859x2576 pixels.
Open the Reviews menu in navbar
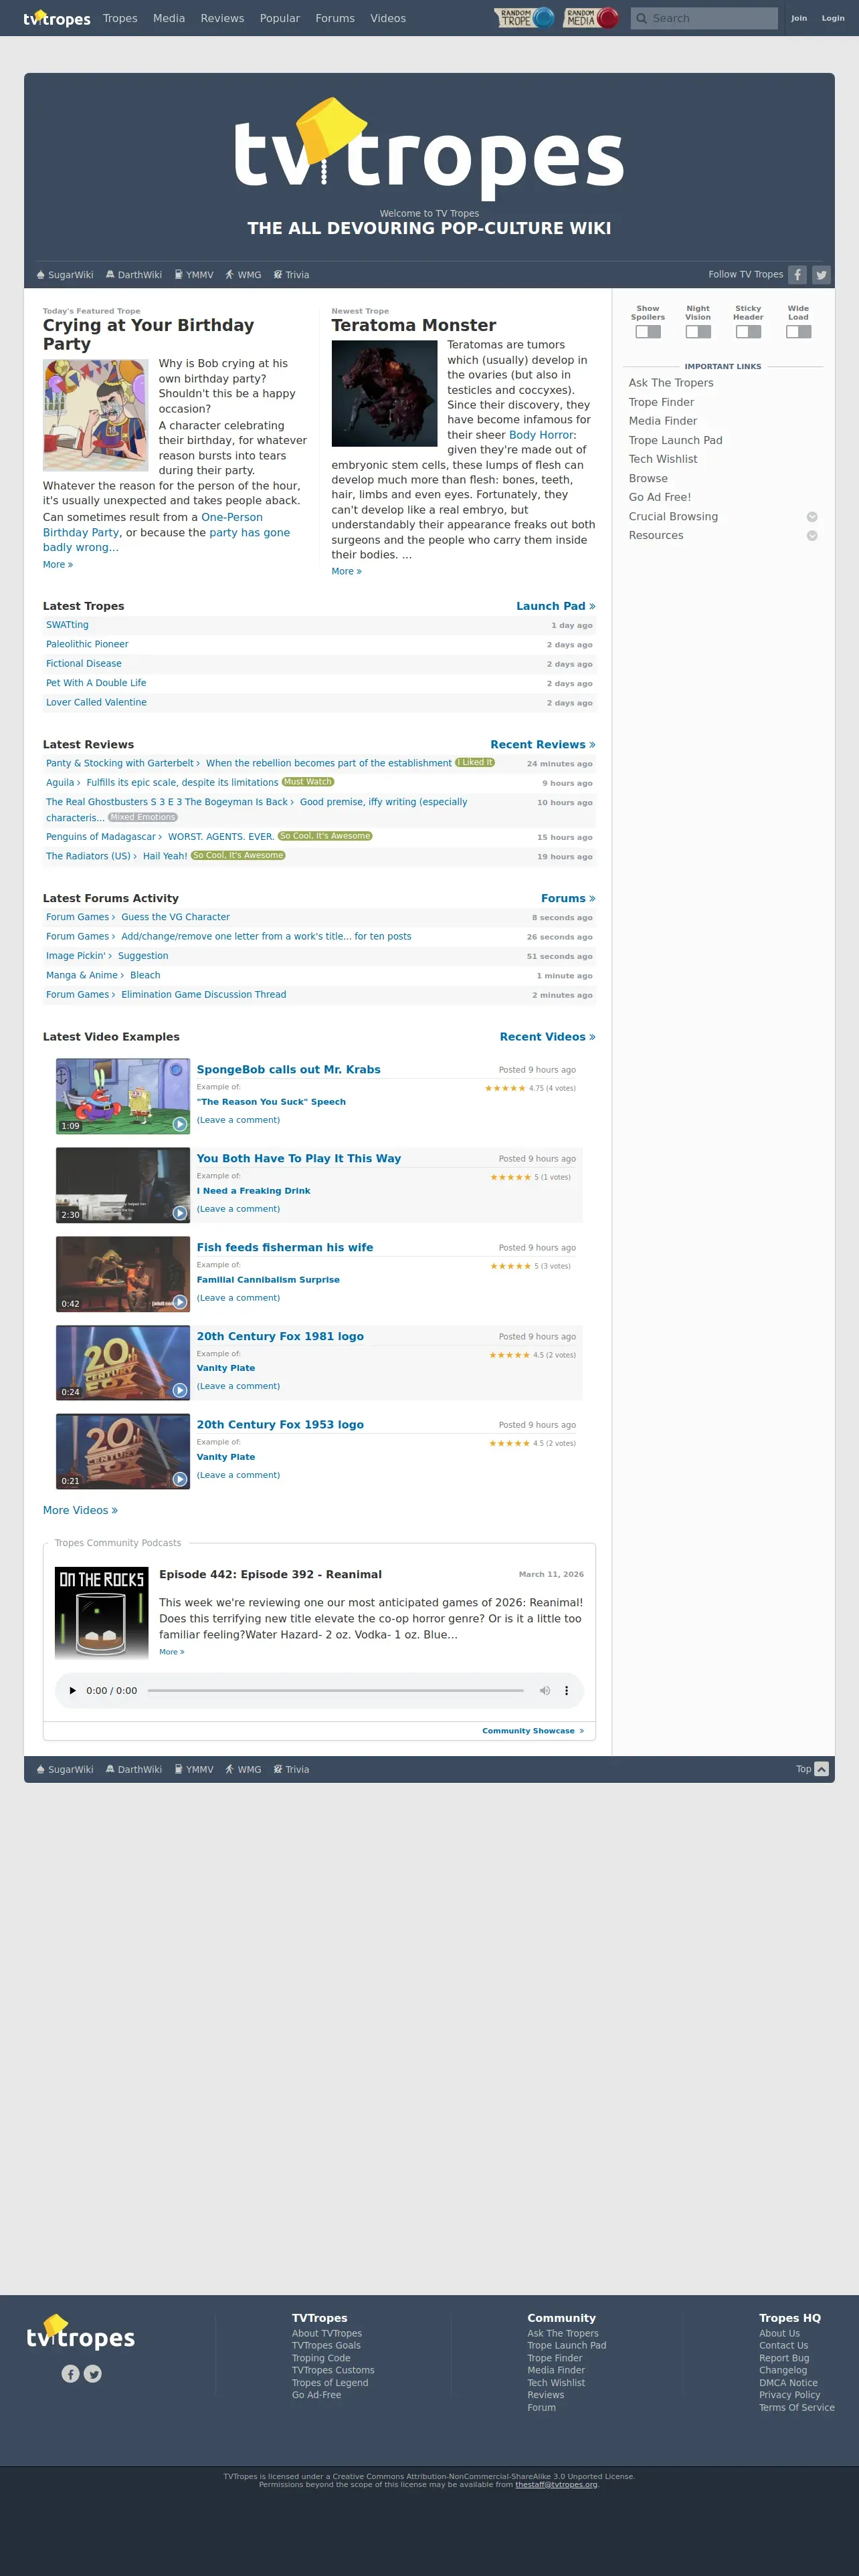[222, 18]
